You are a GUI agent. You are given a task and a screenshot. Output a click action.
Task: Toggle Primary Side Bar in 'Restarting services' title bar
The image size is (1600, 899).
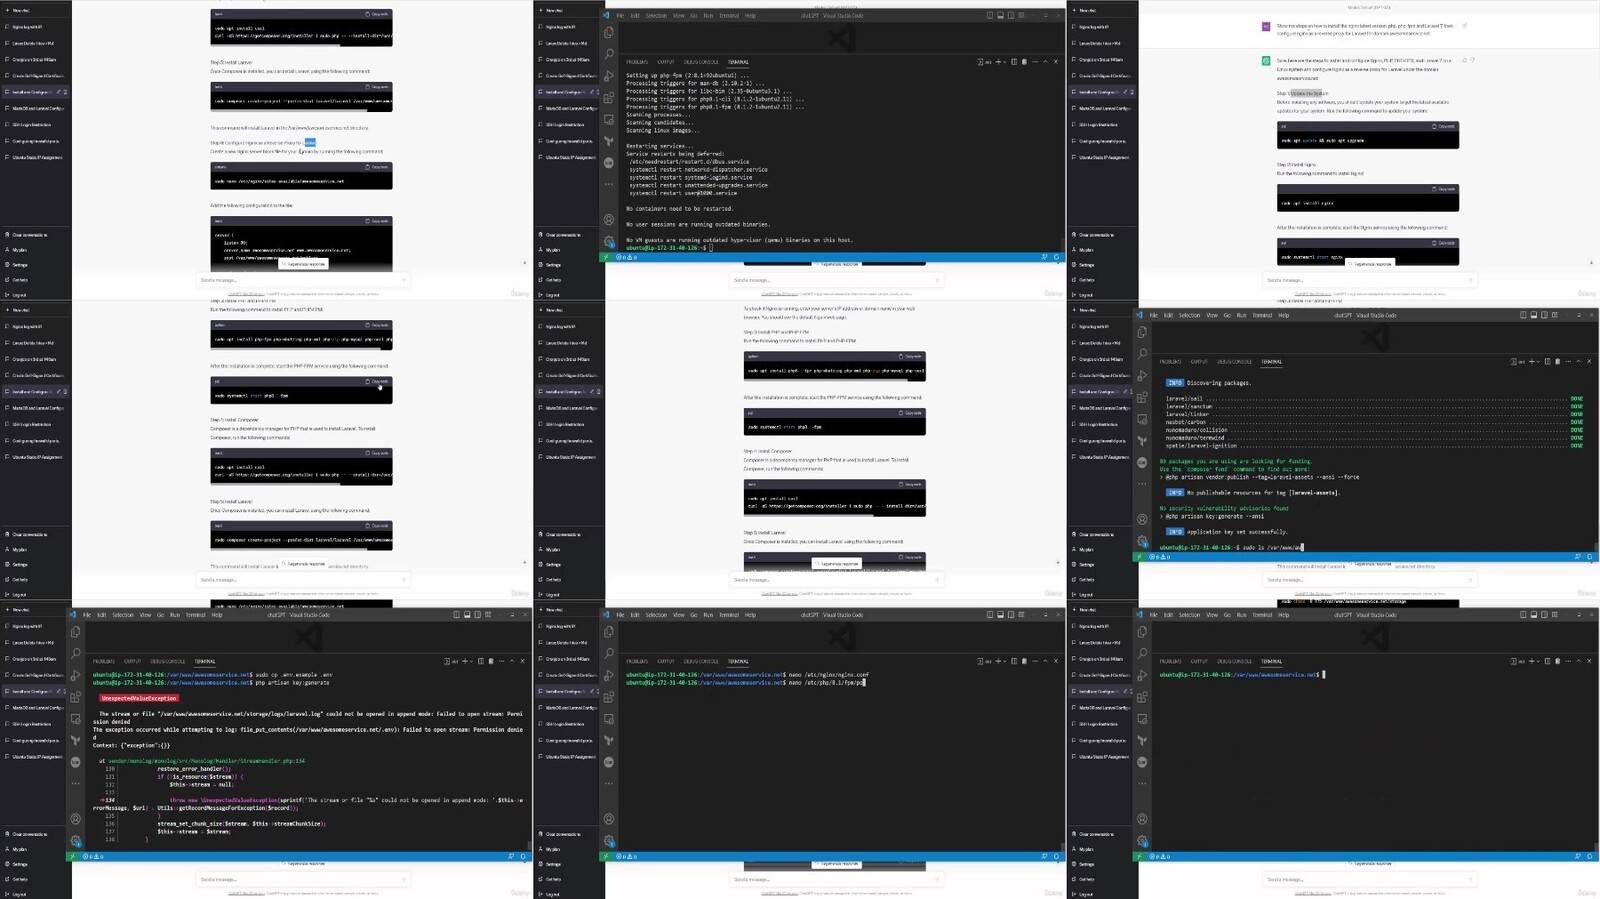pyautogui.click(x=990, y=16)
